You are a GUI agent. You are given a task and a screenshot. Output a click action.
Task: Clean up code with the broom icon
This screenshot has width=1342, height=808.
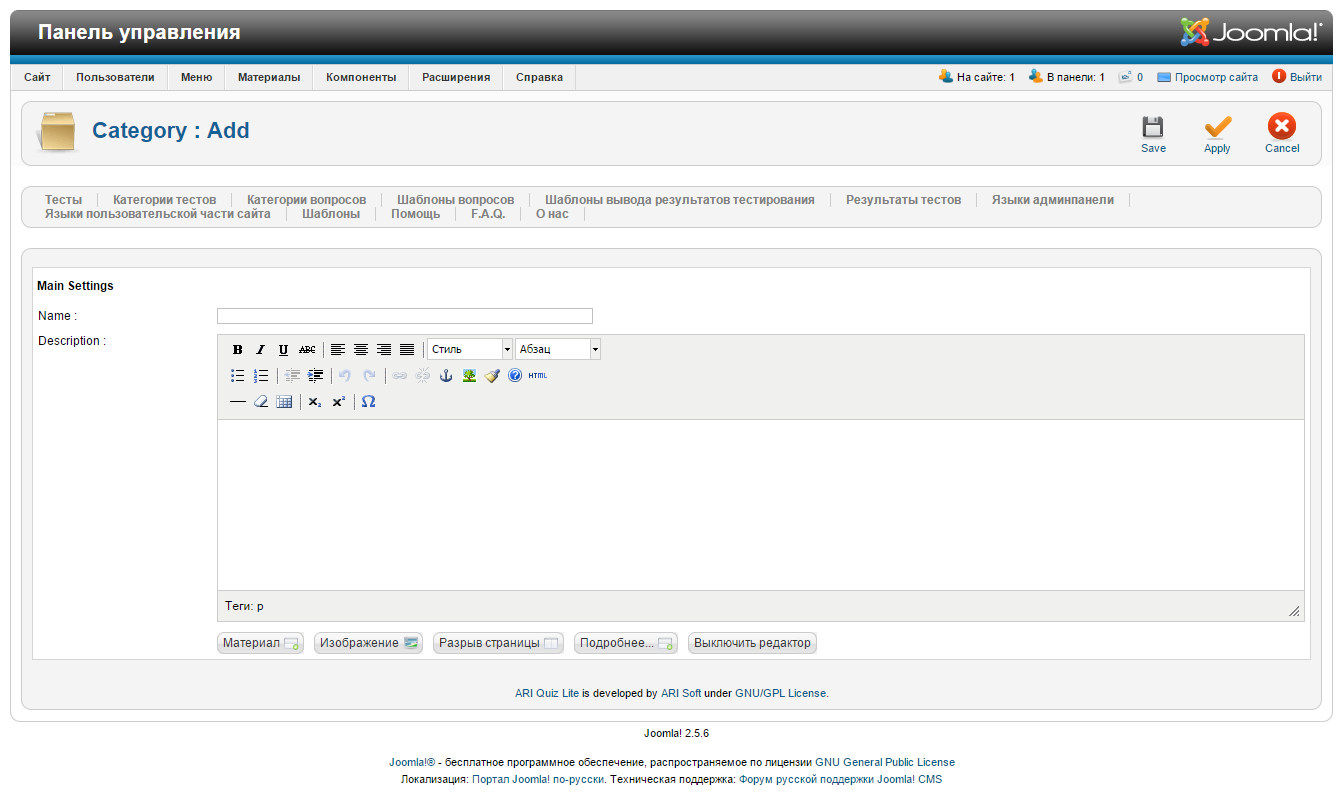tap(492, 376)
